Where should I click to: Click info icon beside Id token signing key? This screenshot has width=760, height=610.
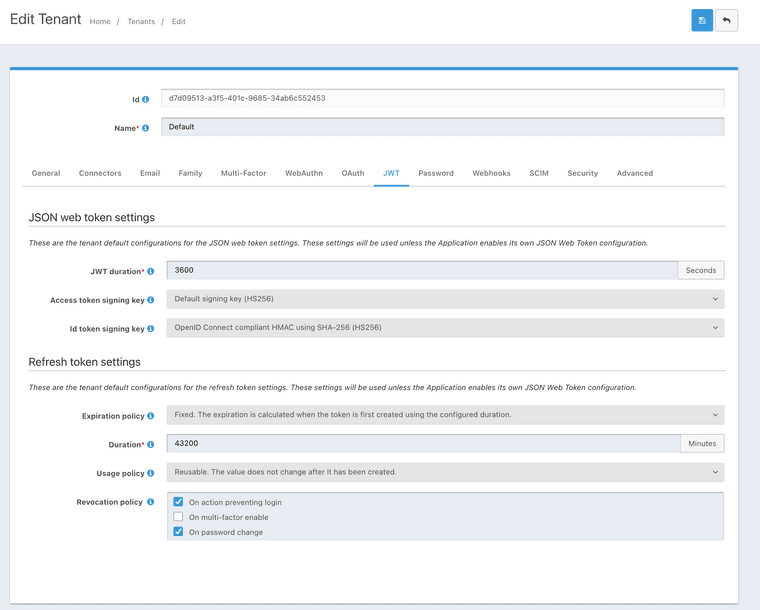click(151, 328)
